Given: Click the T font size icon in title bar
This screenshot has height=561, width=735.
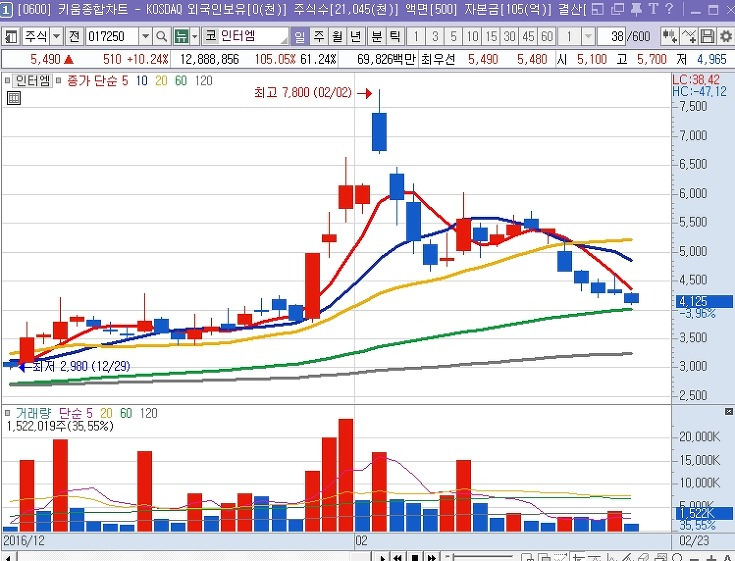Looking at the screenshot, I should click(654, 9).
